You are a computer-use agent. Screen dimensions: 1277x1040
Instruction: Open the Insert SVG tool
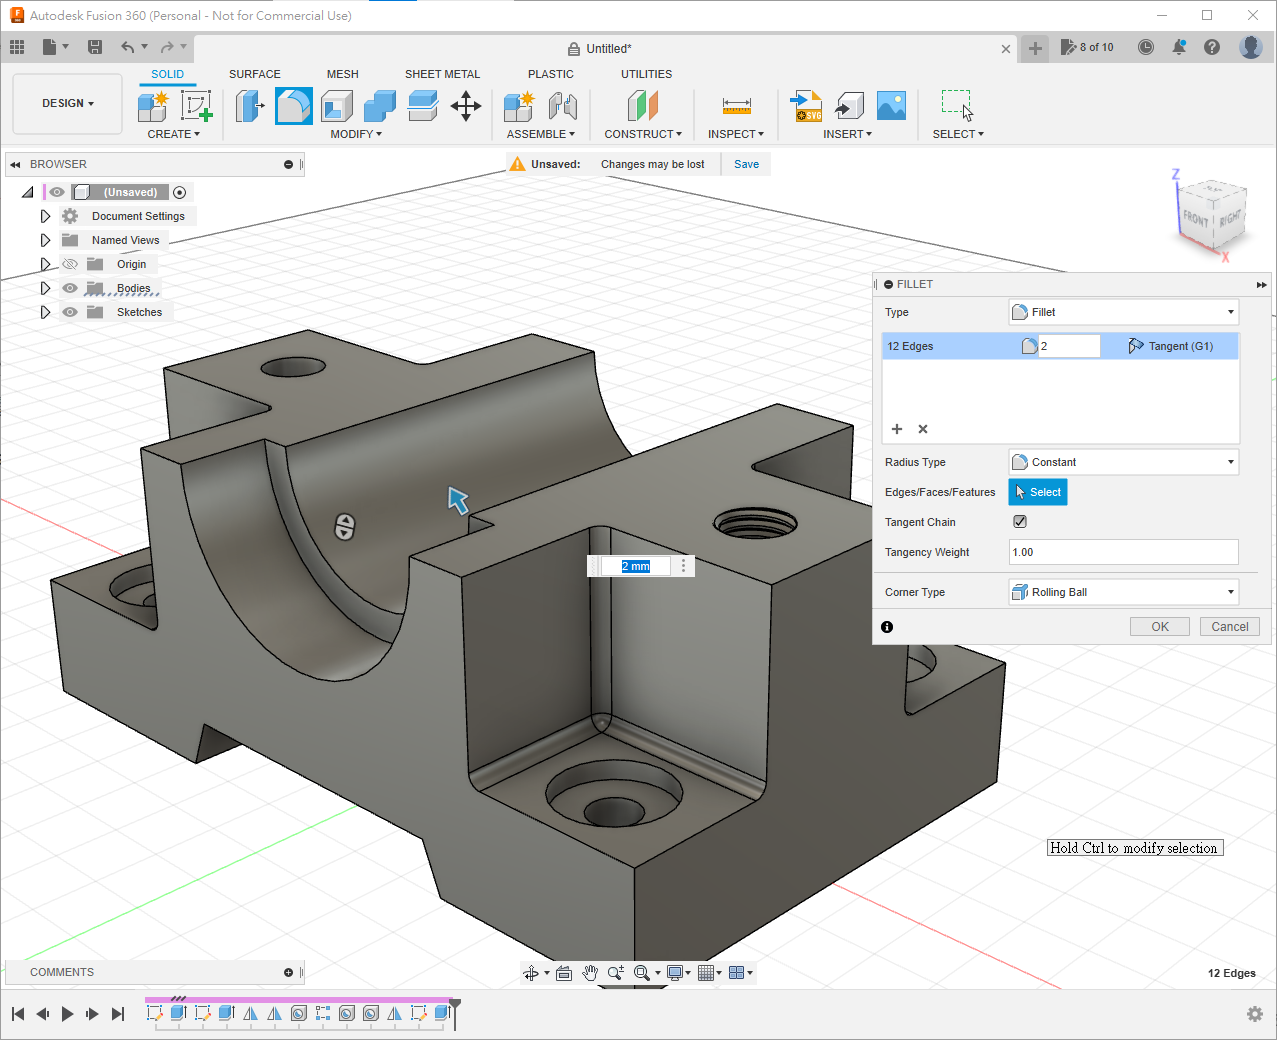coord(806,106)
